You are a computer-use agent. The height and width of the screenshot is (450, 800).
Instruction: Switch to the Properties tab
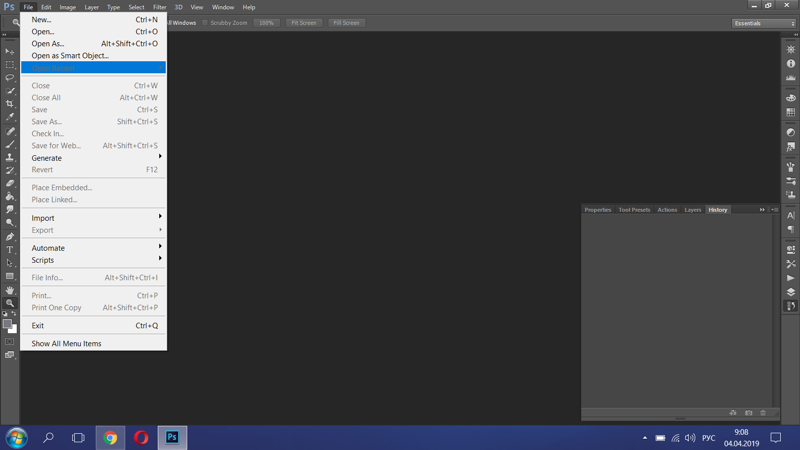597,210
